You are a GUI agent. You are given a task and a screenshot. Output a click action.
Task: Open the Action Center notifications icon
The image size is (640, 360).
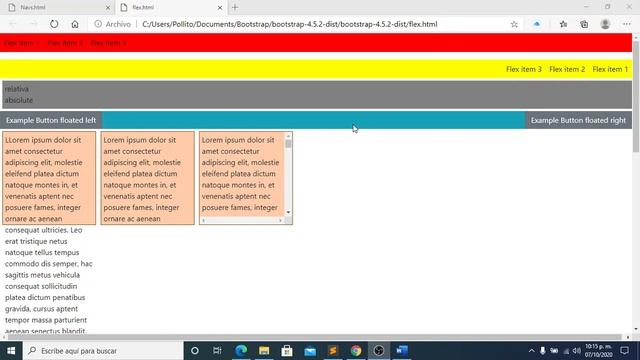tap(624, 351)
